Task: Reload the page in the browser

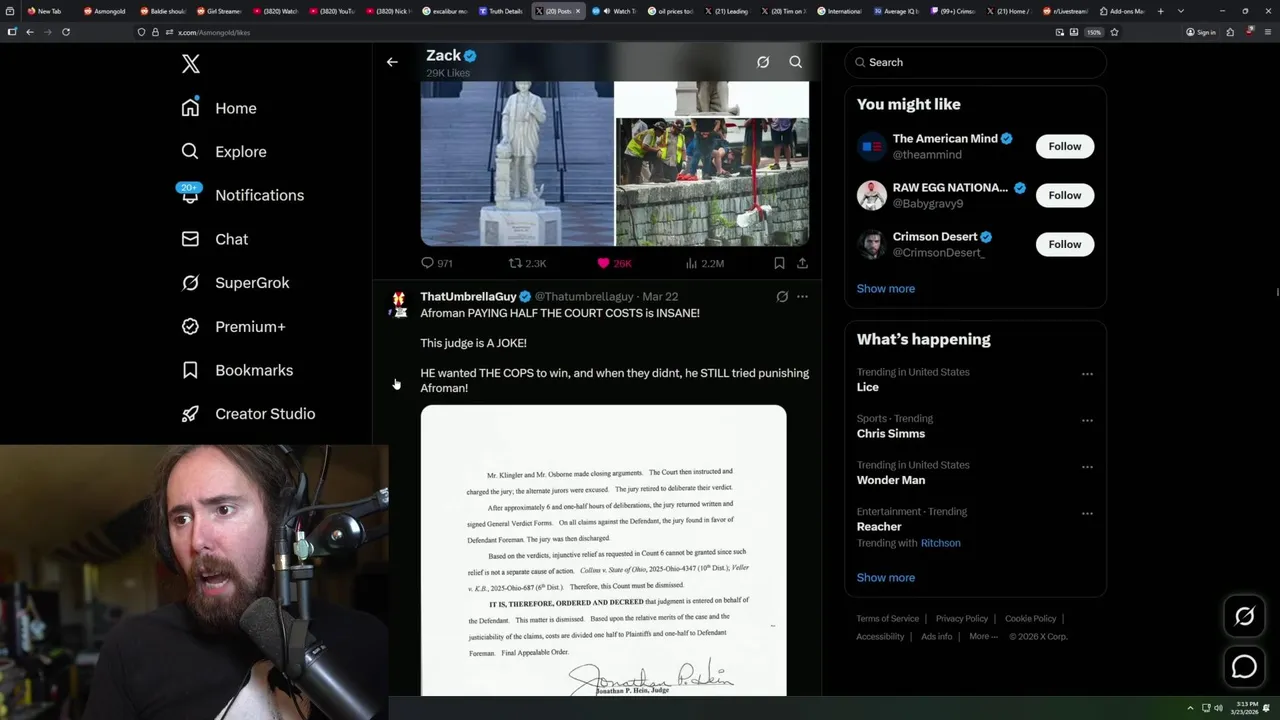Action: [66, 32]
